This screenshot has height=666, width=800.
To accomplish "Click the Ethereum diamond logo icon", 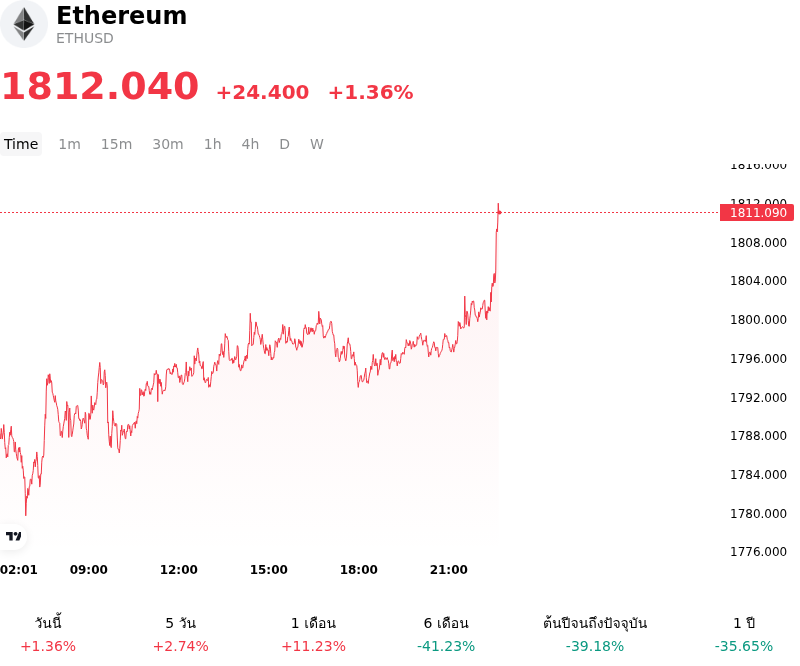I will [x=23, y=24].
